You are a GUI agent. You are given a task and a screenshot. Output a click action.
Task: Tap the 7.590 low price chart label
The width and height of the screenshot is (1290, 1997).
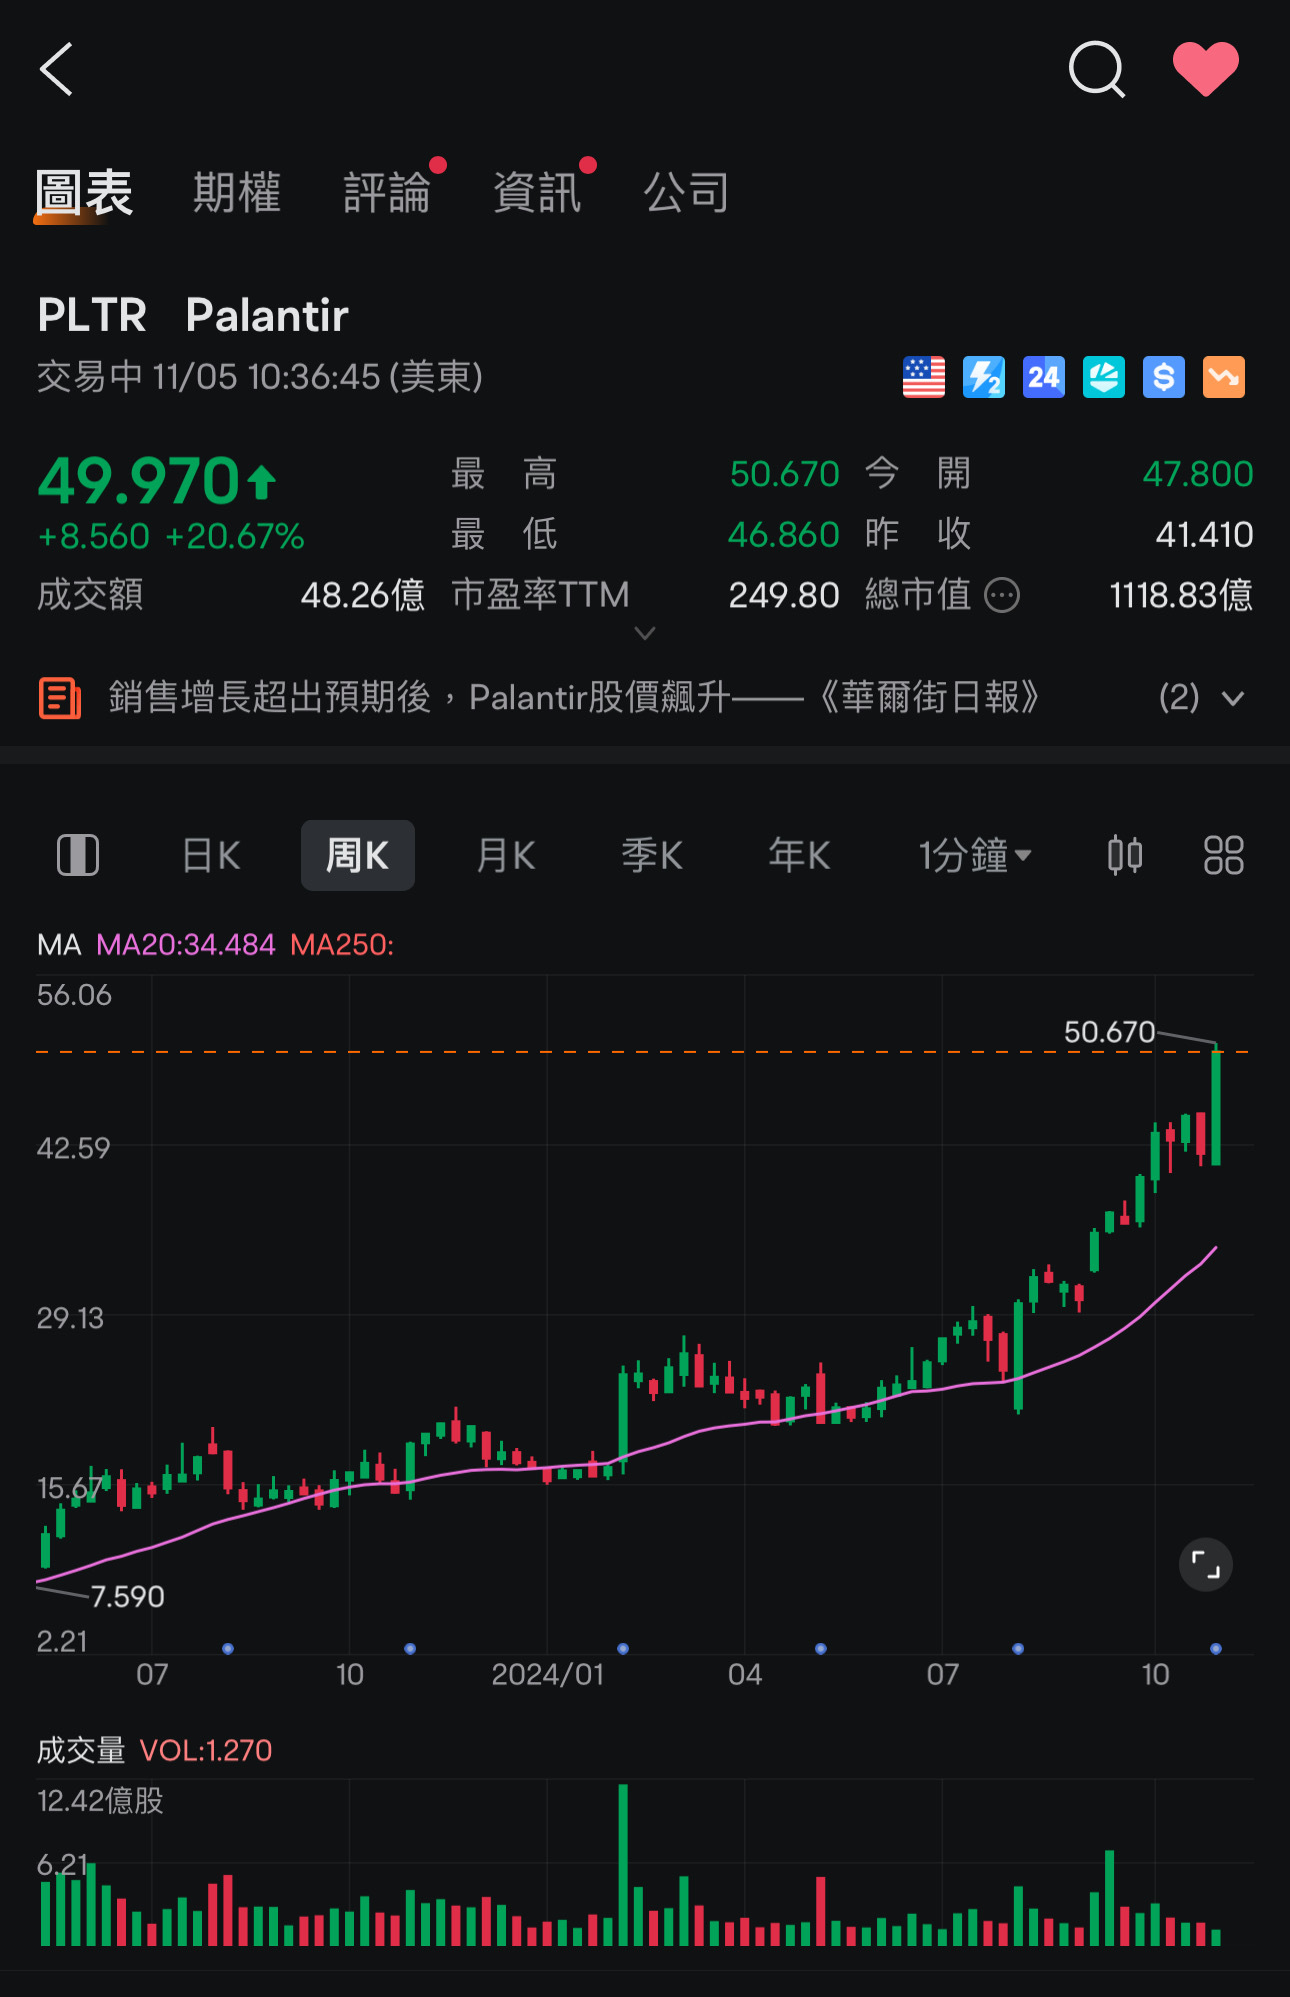[x=128, y=1597]
